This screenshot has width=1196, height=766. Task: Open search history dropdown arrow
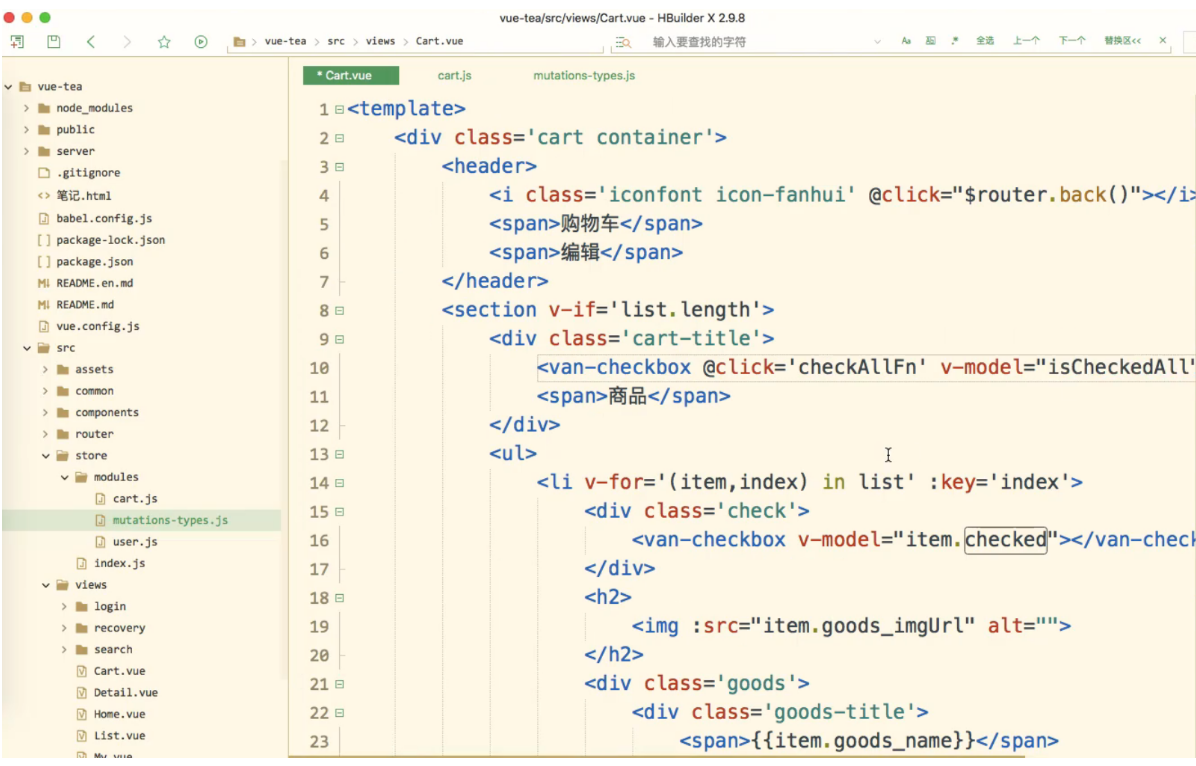877,41
